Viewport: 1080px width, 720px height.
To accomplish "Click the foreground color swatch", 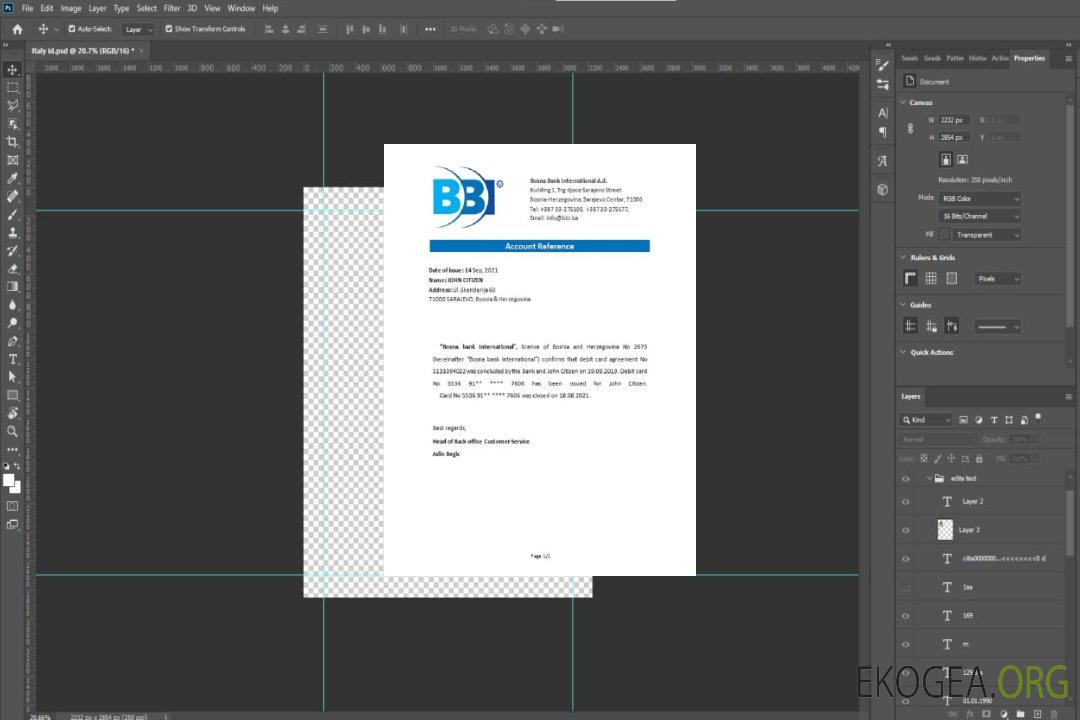I will (x=9, y=480).
